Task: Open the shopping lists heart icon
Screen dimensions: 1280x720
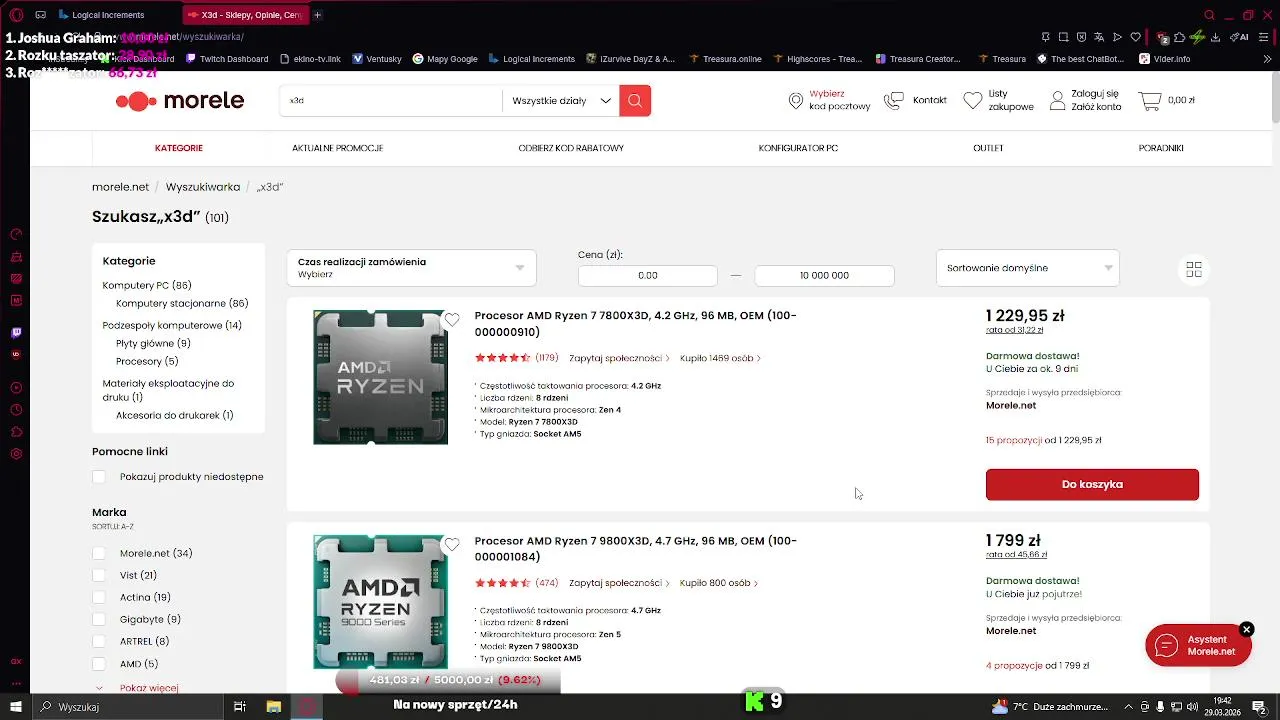Action: (x=973, y=101)
